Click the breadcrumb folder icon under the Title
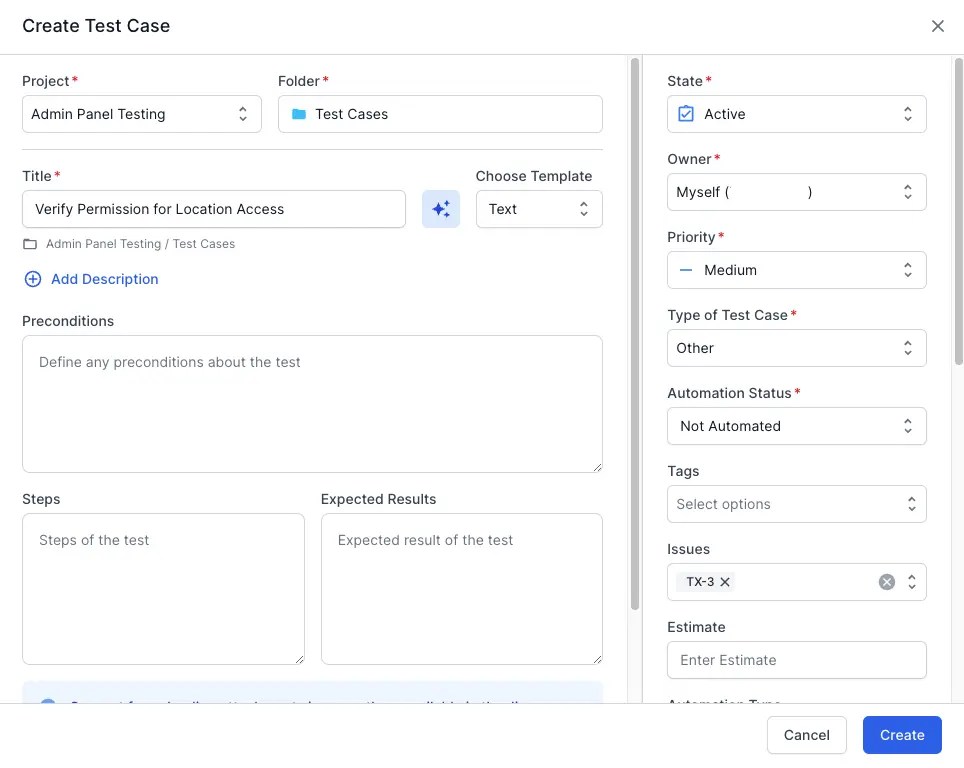The height and width of the screenshot is (768, 964). click(x=30, y=243)
